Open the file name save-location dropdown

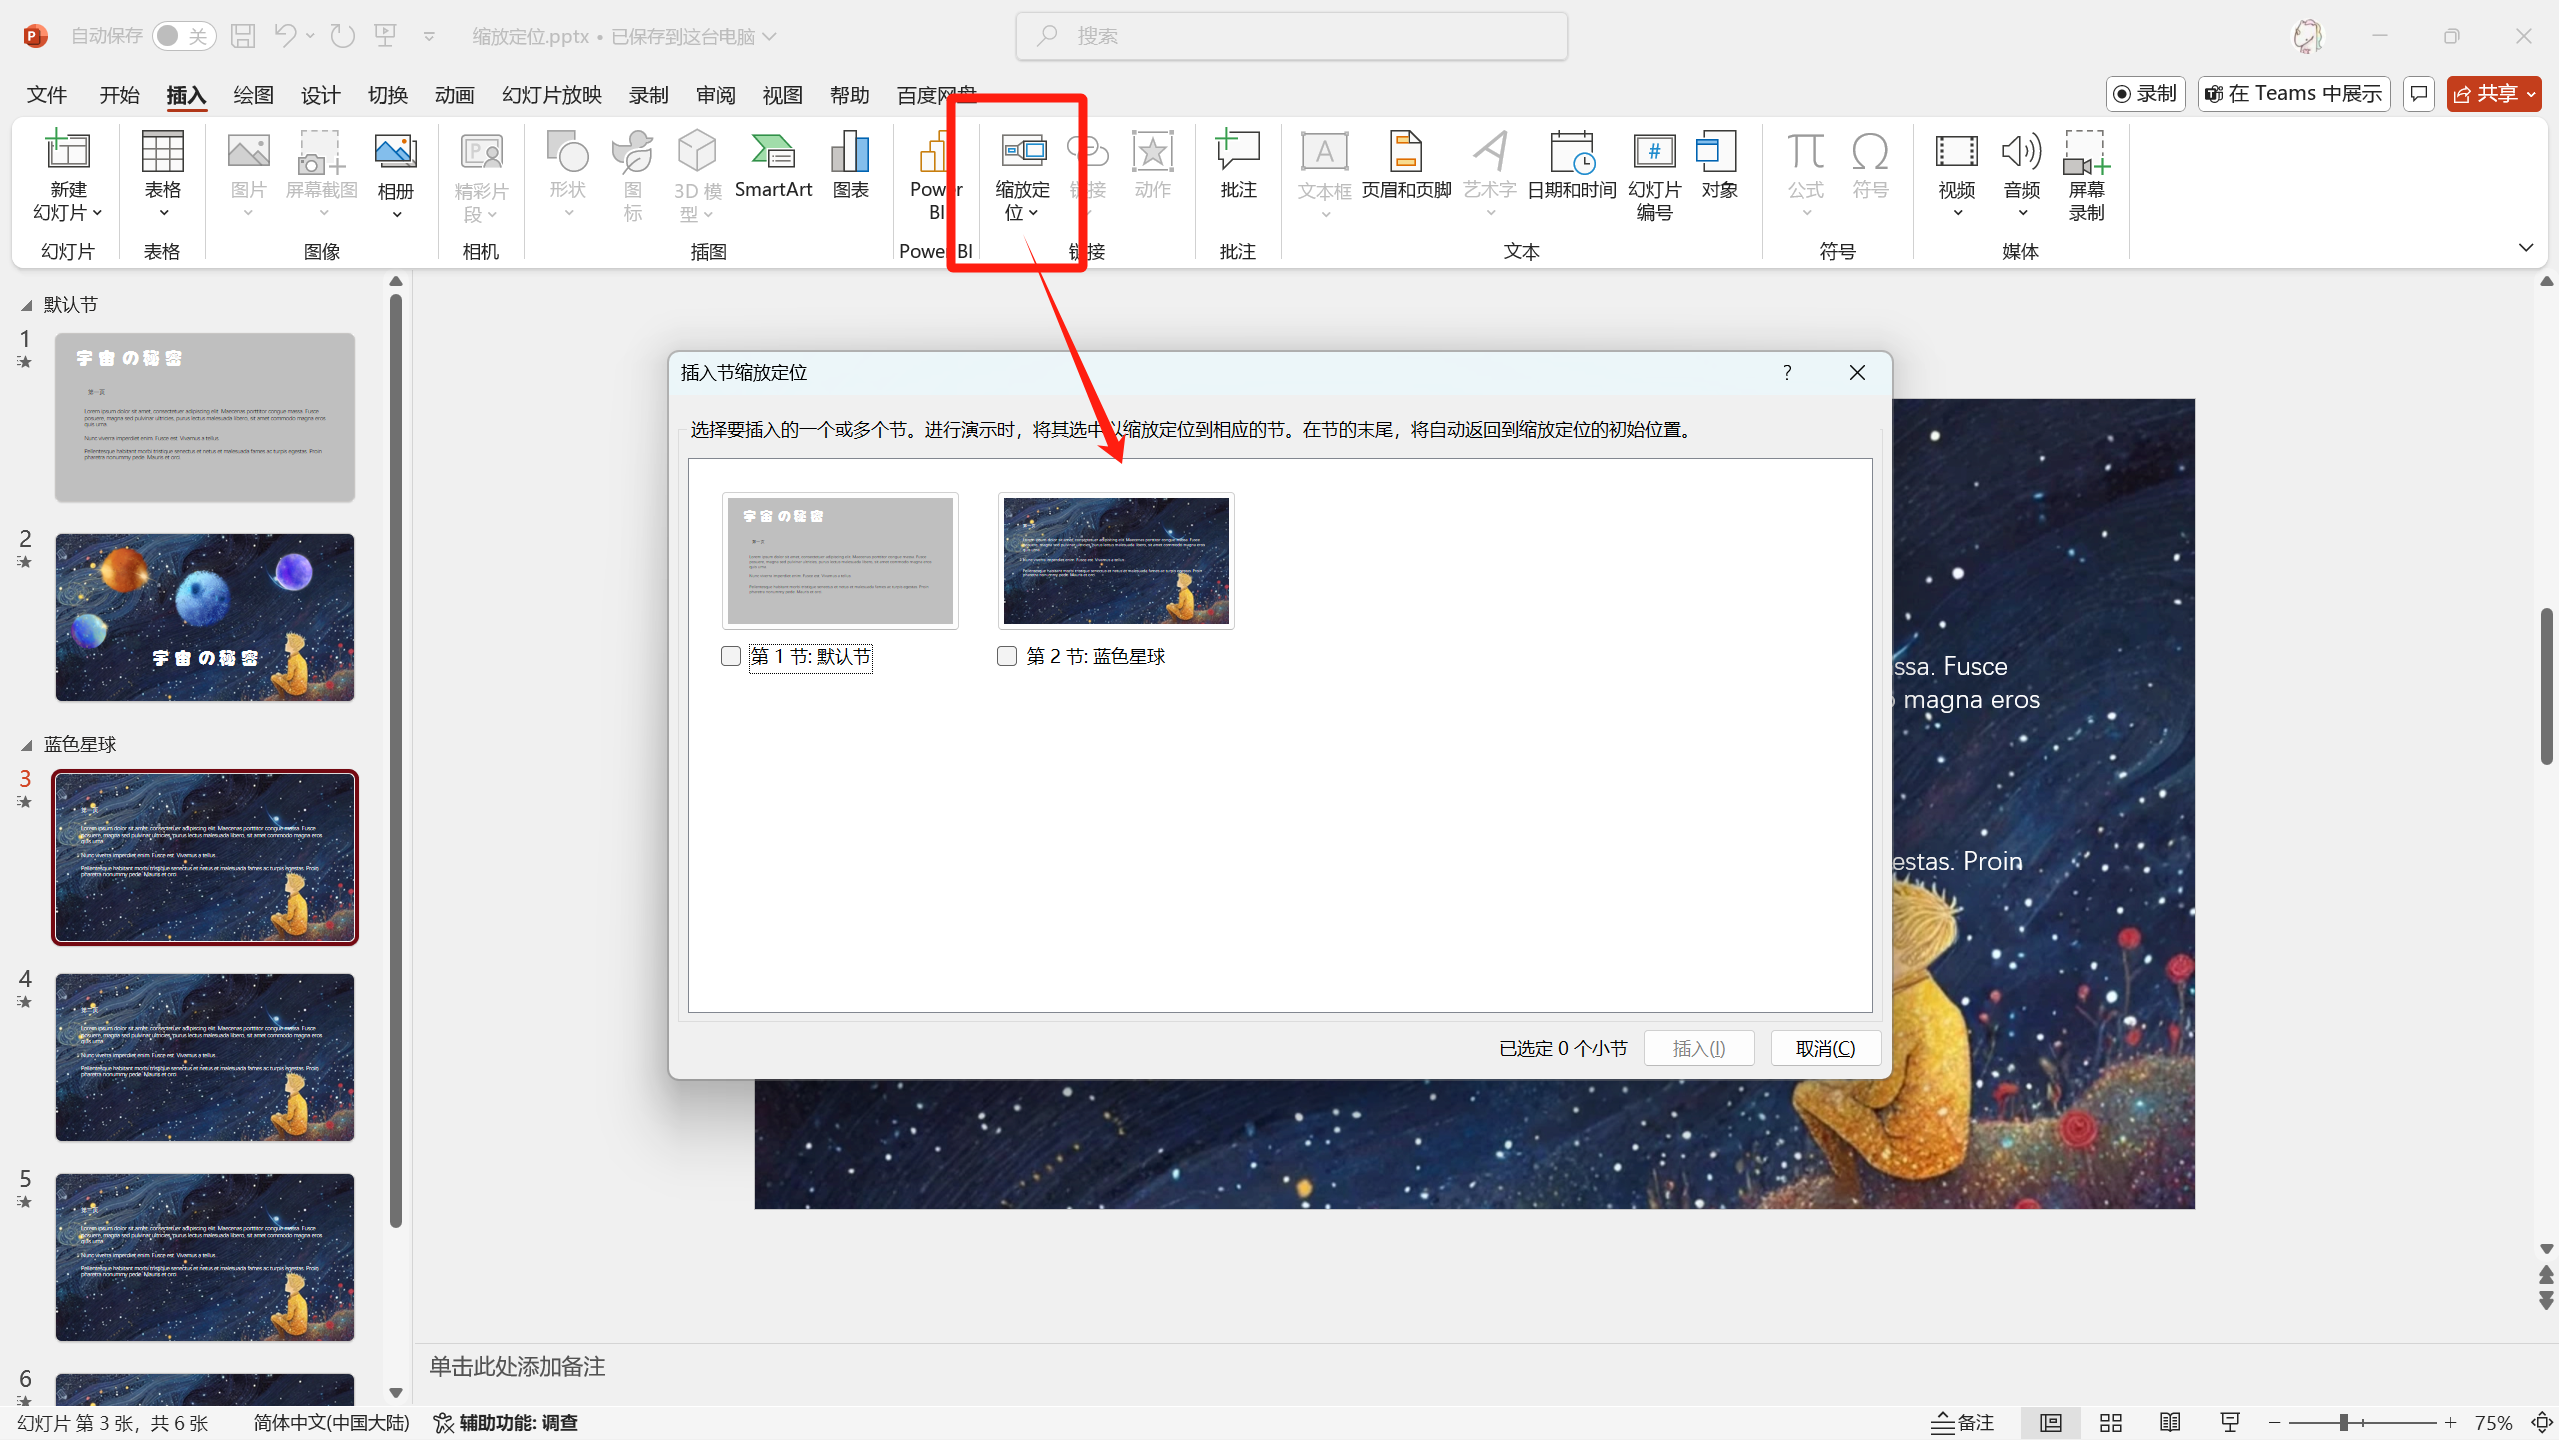pyautogui.click(x=769, y=36)
